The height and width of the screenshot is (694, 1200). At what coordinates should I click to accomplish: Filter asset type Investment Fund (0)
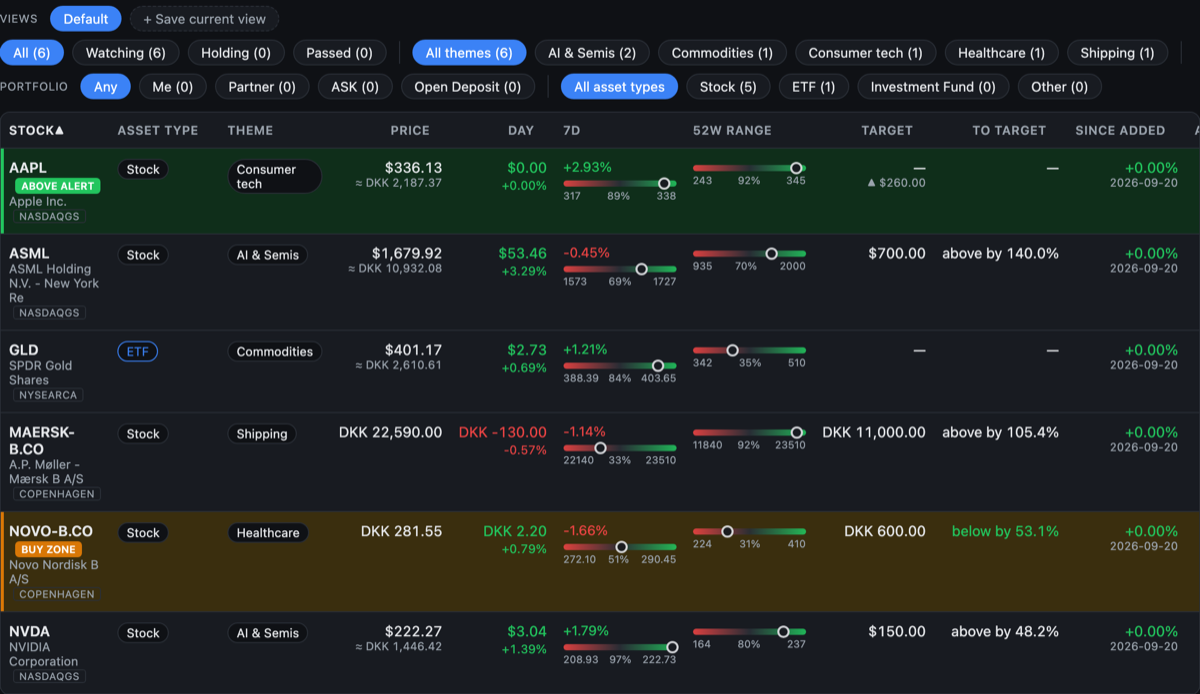click(933, 87)
